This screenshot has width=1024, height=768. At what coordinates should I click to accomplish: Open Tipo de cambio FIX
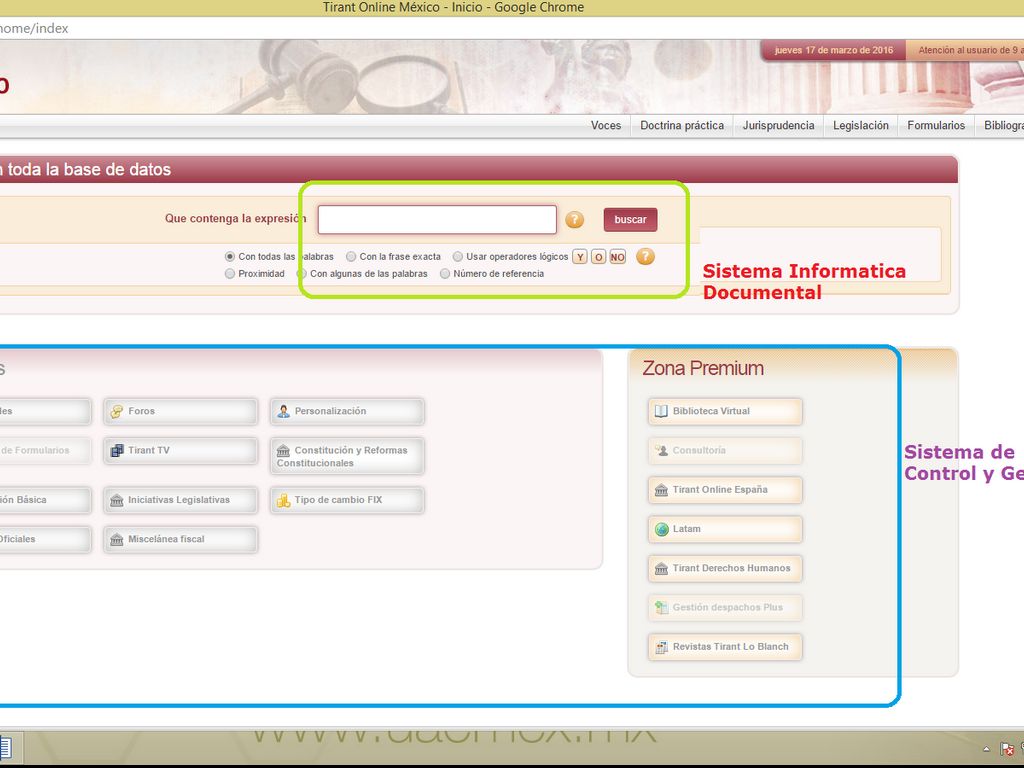coord(347,500)
